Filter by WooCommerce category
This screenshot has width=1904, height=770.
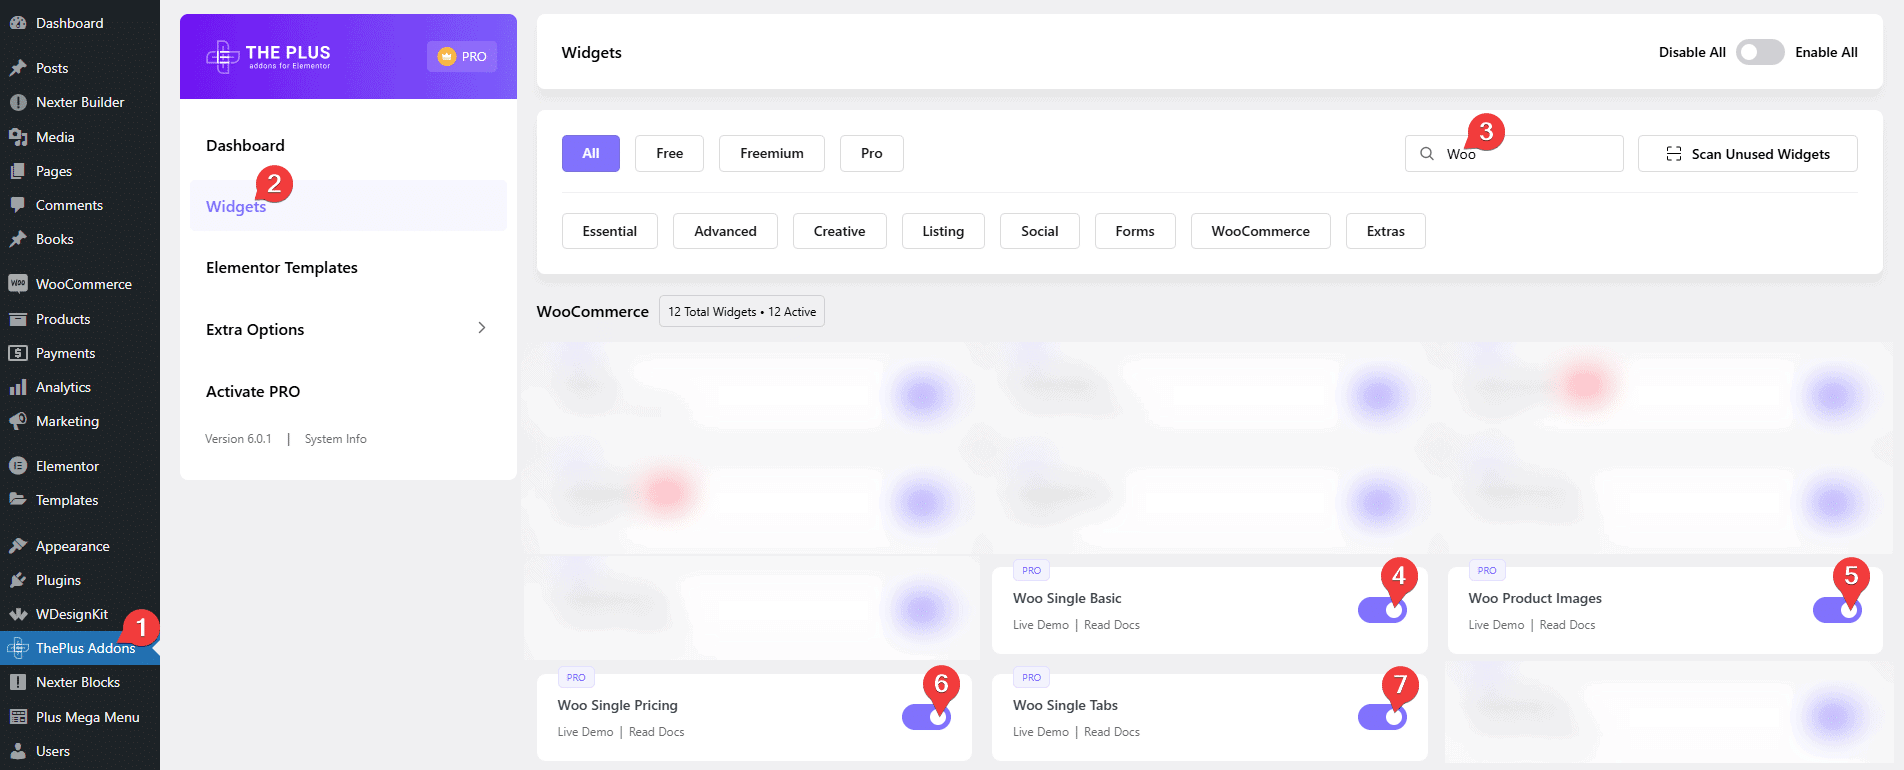1259,231
